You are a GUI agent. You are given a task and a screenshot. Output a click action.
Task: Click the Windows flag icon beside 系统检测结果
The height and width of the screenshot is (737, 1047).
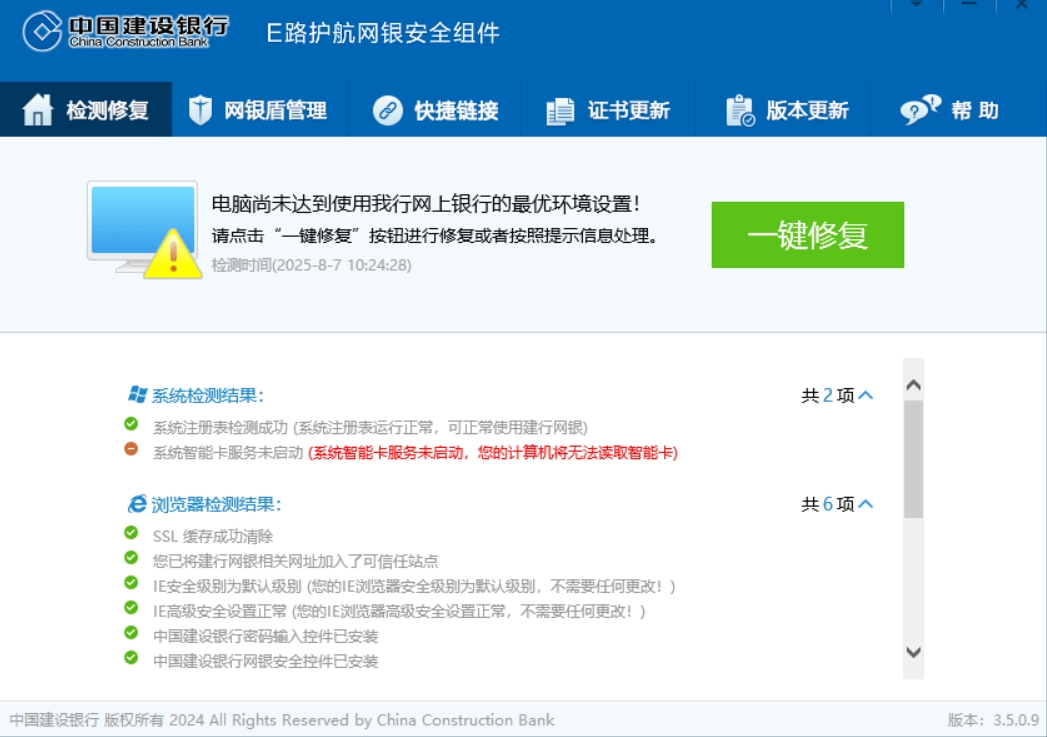click(138, 395)
